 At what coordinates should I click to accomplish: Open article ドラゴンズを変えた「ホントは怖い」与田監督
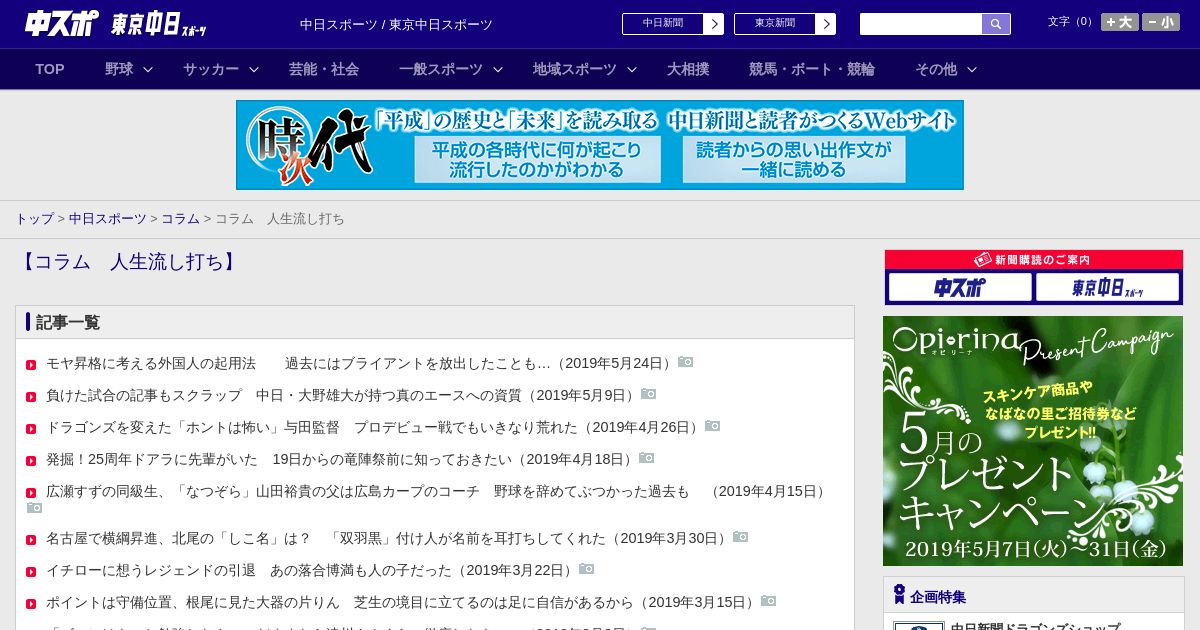click(373, 427)
